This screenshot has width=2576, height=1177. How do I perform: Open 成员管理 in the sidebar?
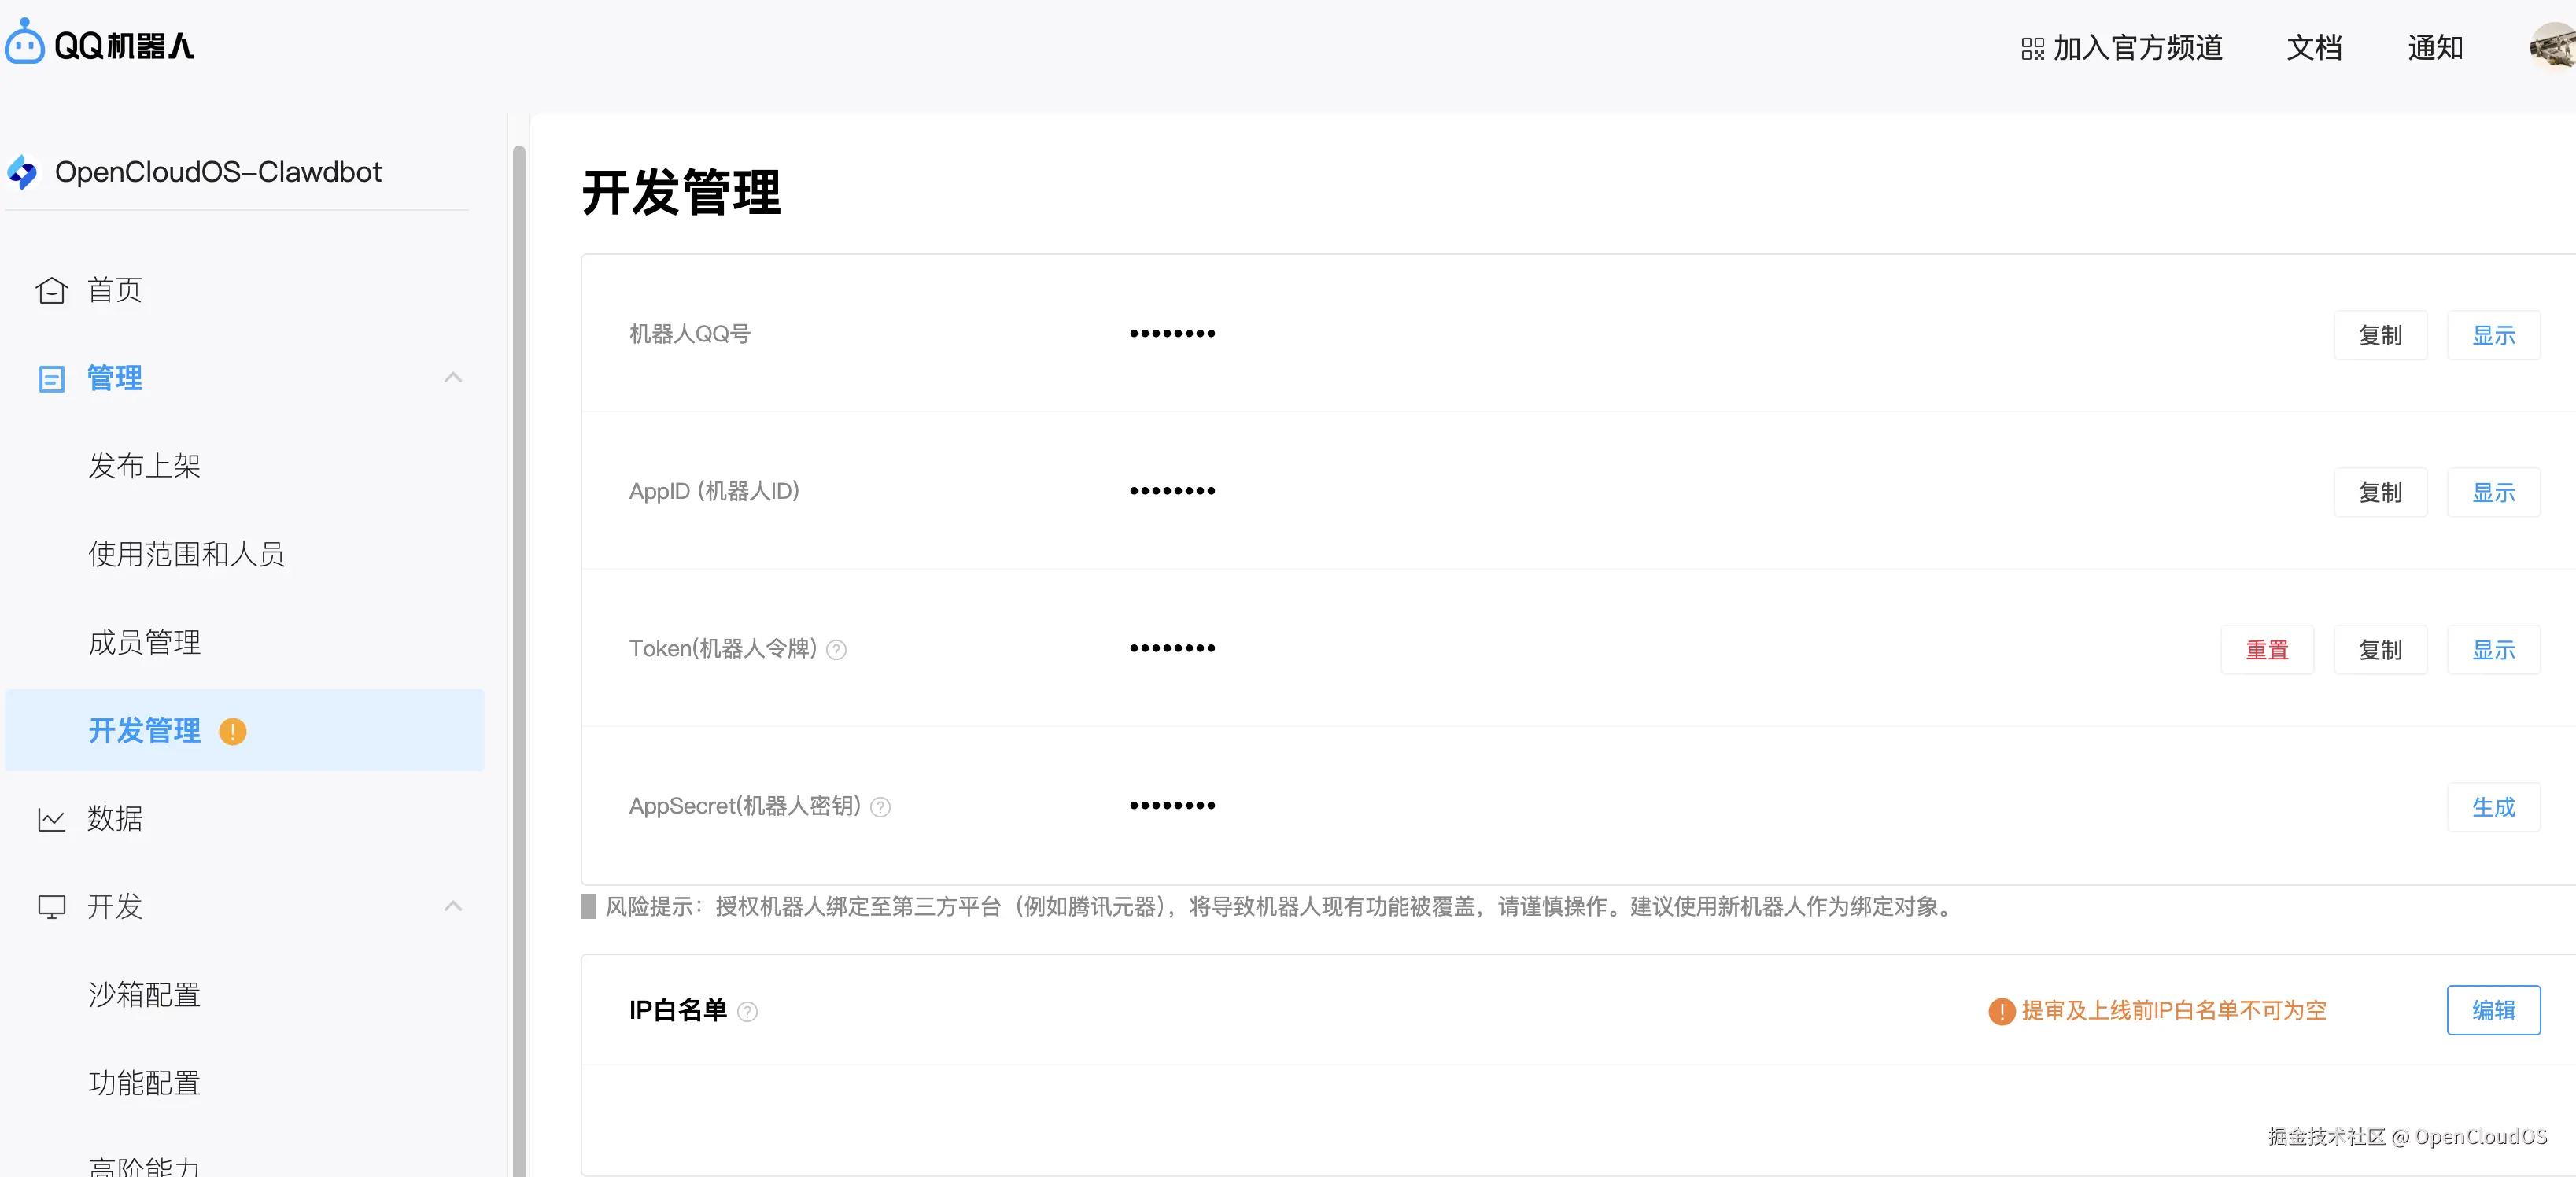[x=145, y=642]
